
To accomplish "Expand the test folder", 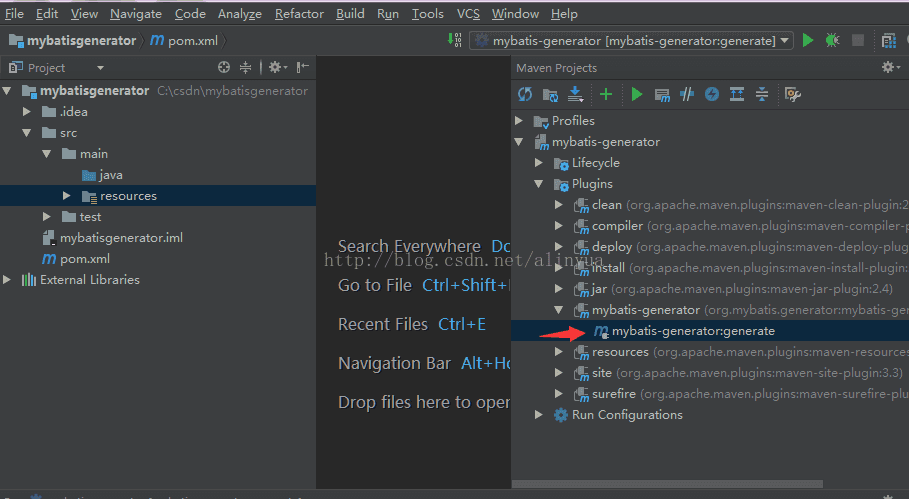I will pyautogui.click(x=47, y=217).
